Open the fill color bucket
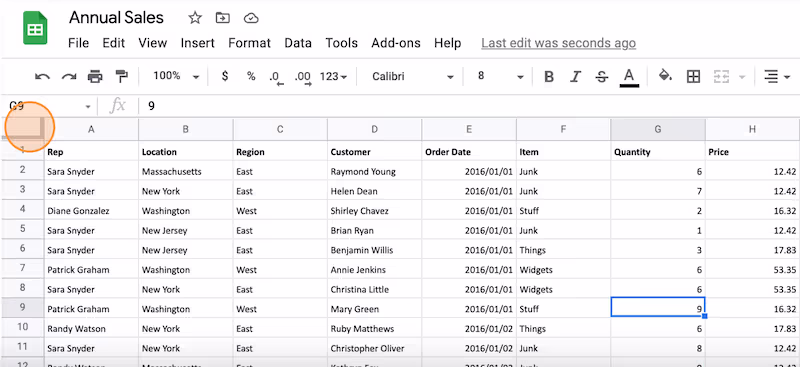The width and height of the screenshot is (800, 367). point(665,76)
